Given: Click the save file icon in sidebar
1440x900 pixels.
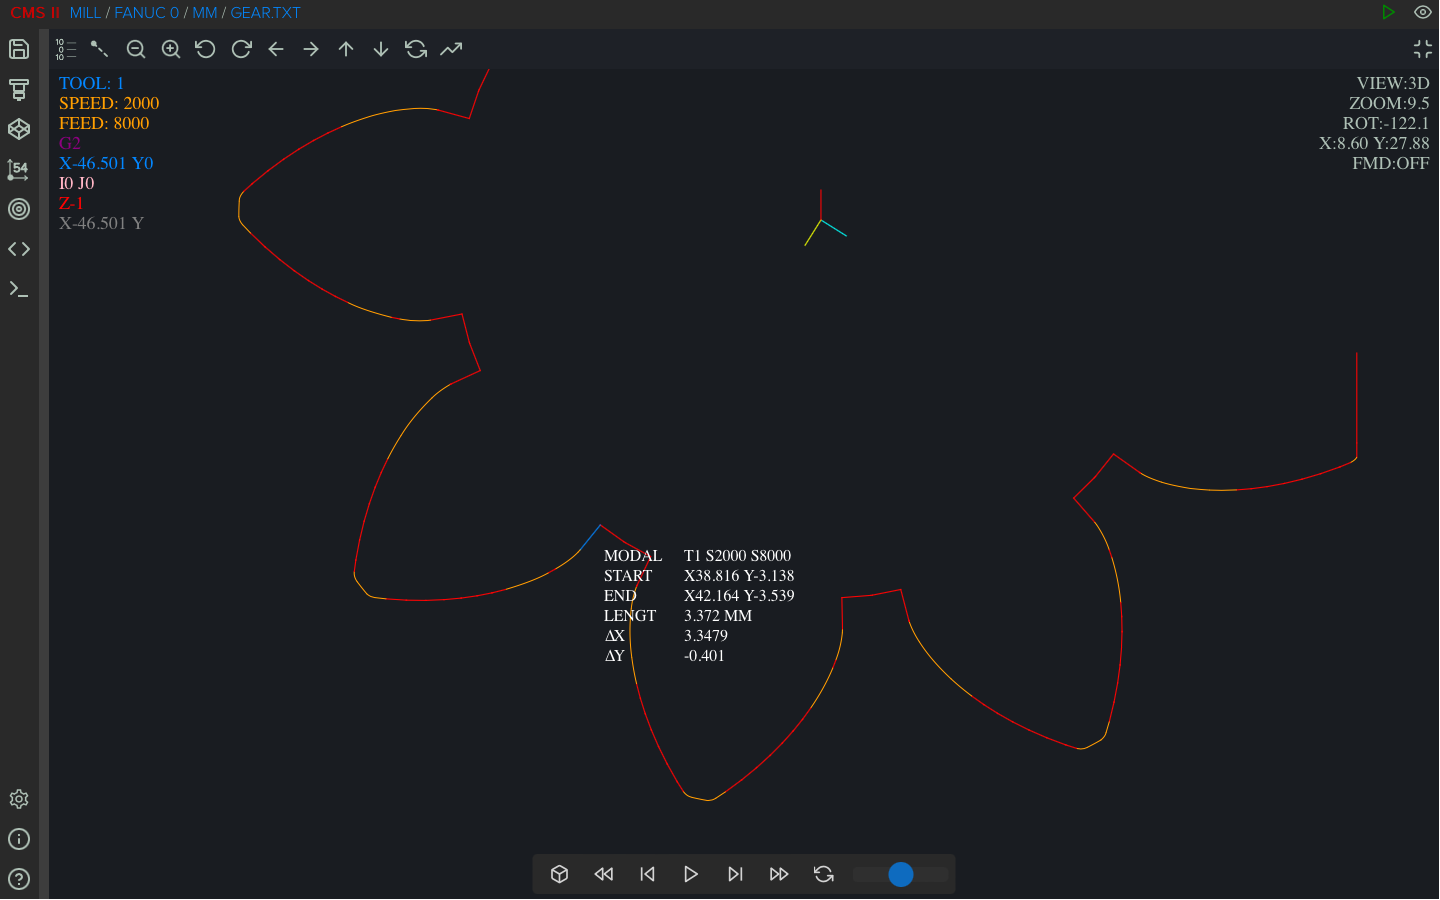Looking at the screenshot, I should [x=19, y=49].
